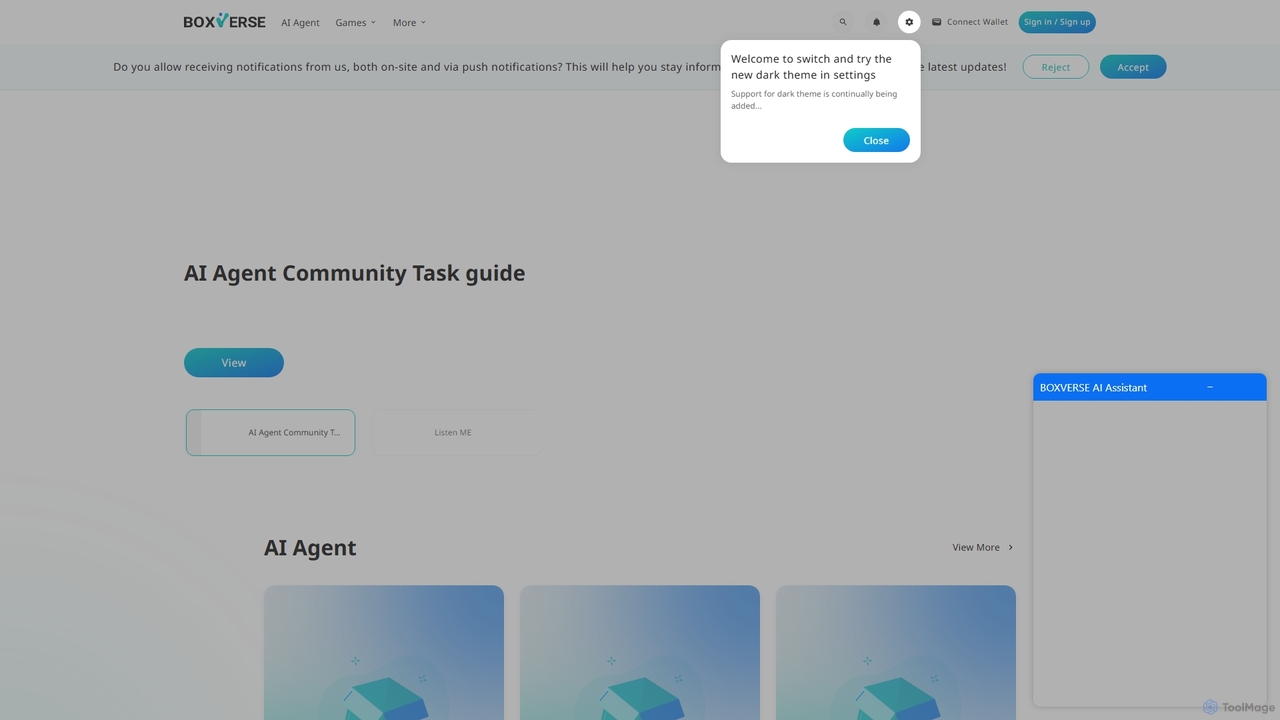The image size is (1280, 720).
Task: Minimize the BOXVERSE AI Assistant panel
Action: point(1210,387)
